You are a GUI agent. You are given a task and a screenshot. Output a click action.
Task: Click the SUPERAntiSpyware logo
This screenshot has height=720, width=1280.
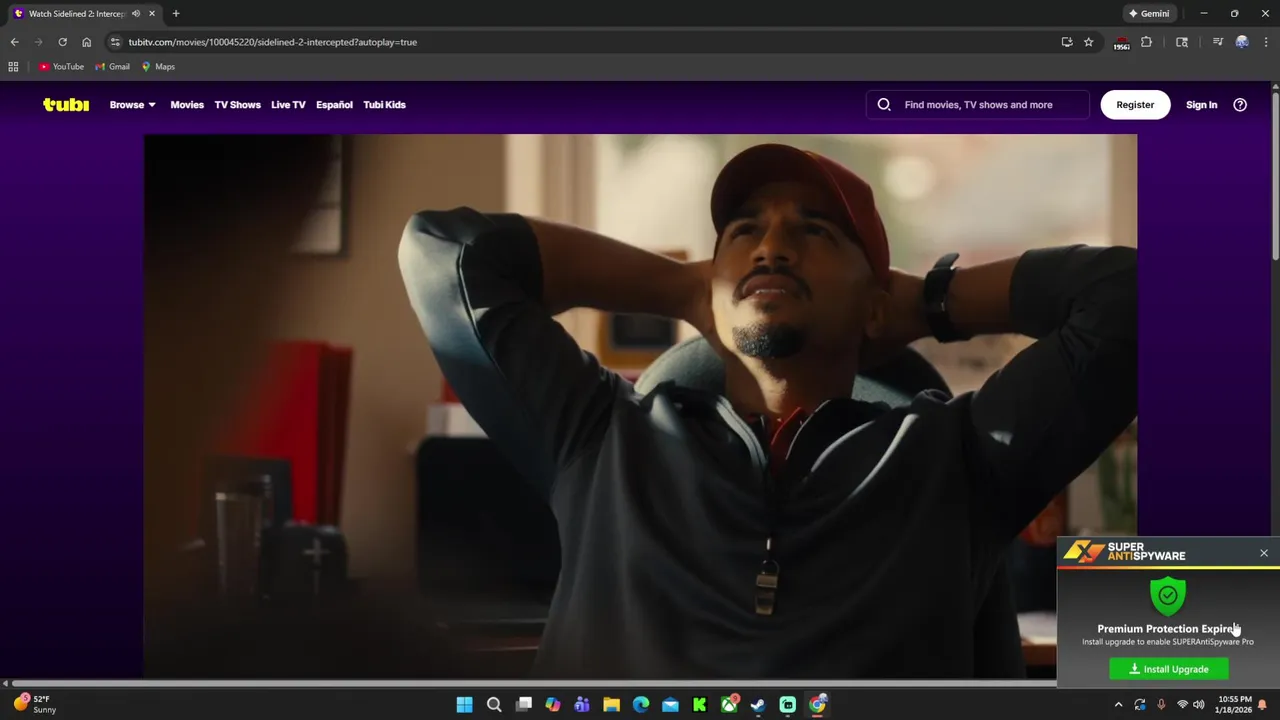pyautogui.click(x=1124, y=551)
